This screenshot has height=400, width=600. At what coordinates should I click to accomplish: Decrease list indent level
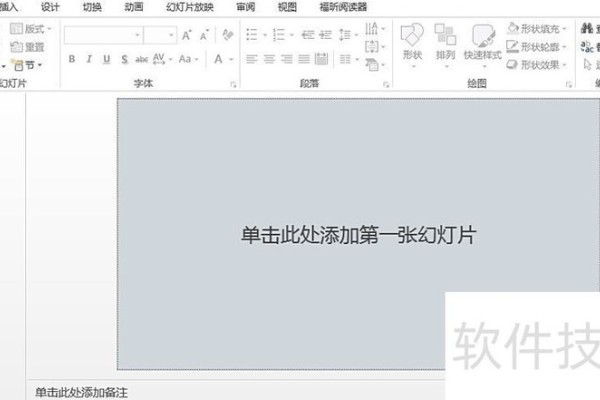click(x=308, y=35)
